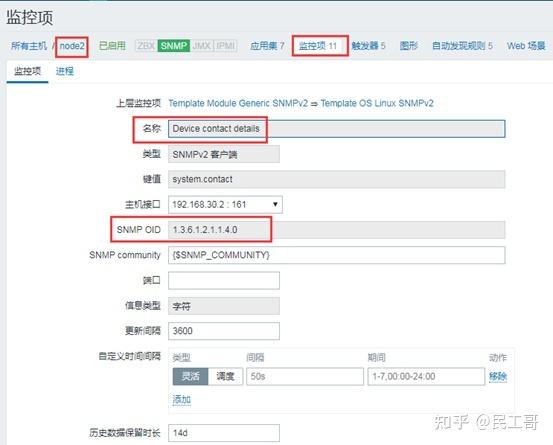Image resolution: width=553 pixels, height=445 pixels.
Task: Open the 图形 link
Action: (409, 46)
